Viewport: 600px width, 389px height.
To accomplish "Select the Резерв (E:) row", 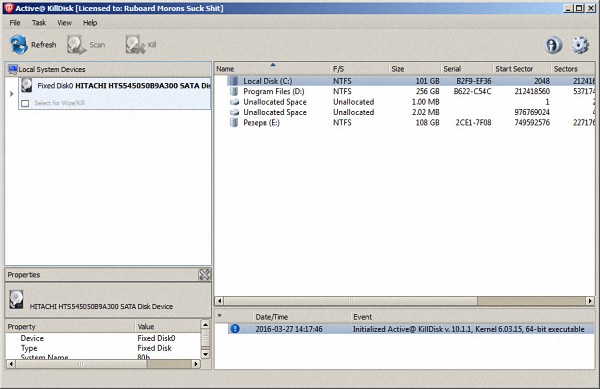I will (x=411, y=123).
